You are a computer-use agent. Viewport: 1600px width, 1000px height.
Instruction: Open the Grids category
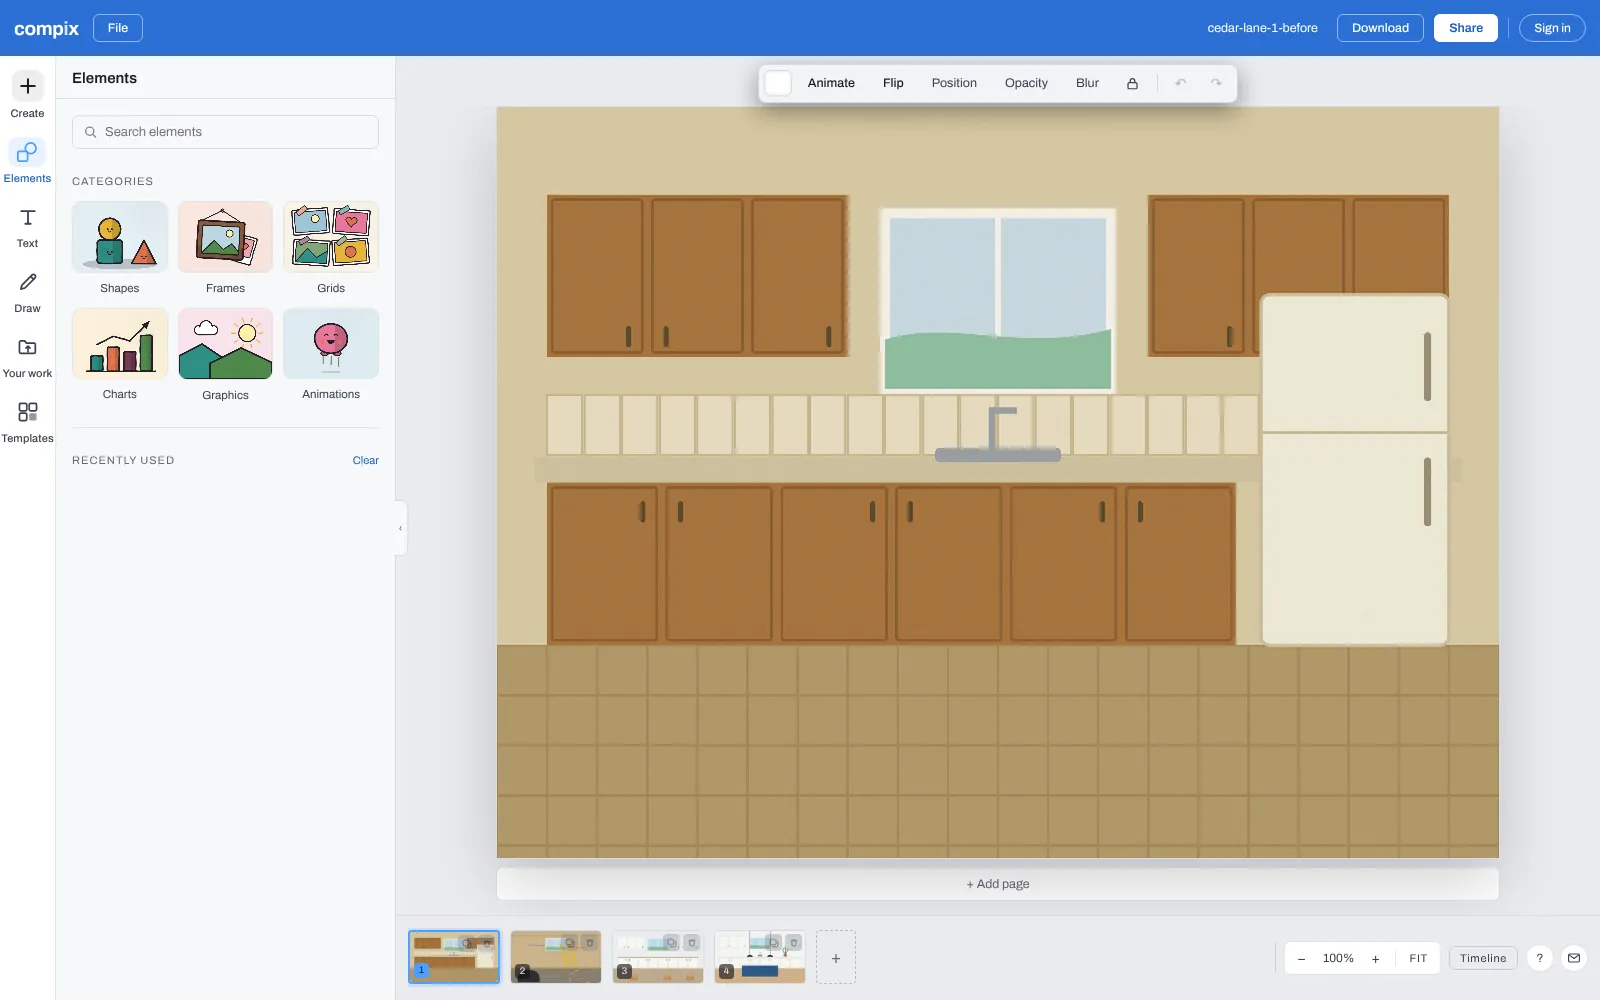(331, 248)
